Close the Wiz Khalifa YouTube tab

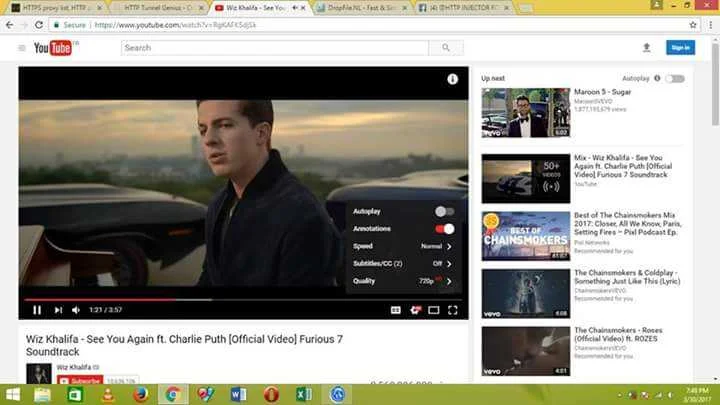303,8
